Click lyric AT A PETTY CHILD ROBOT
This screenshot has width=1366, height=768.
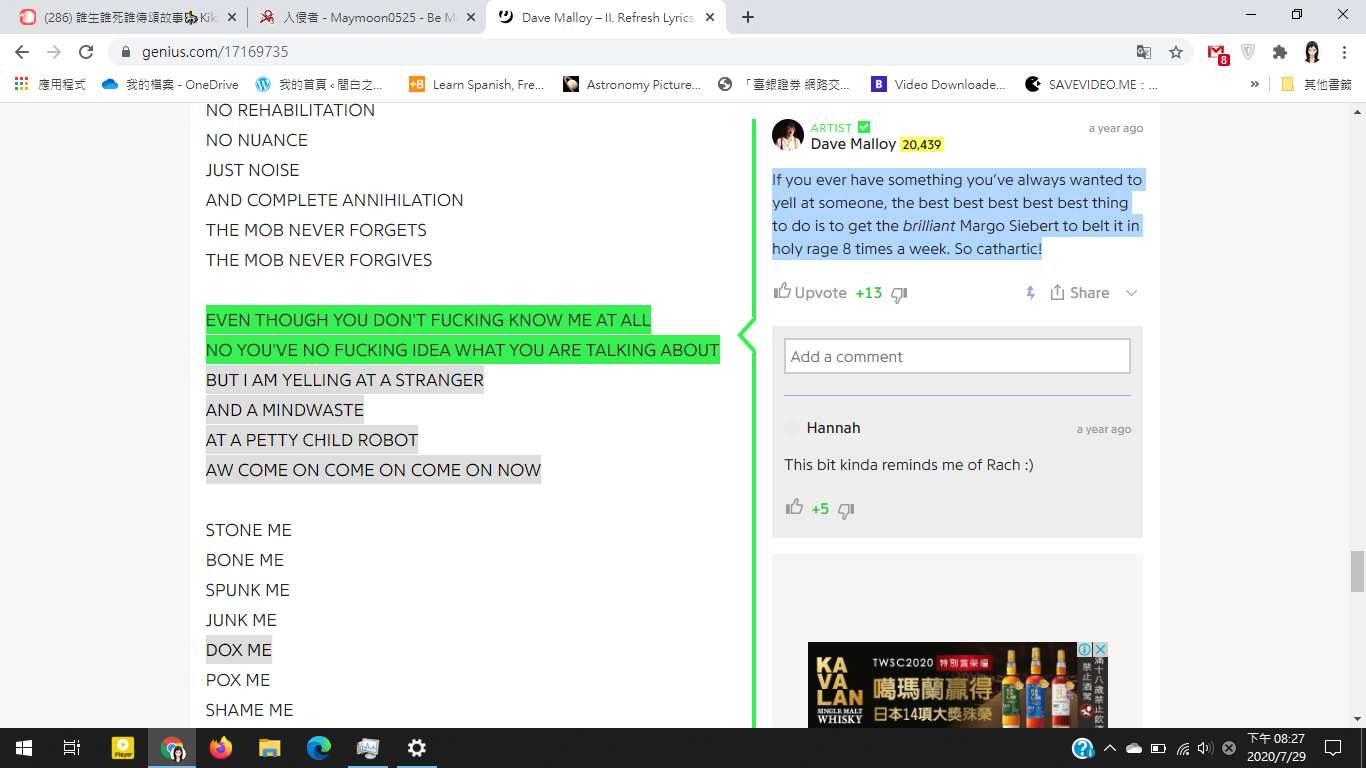coord(312,440)
